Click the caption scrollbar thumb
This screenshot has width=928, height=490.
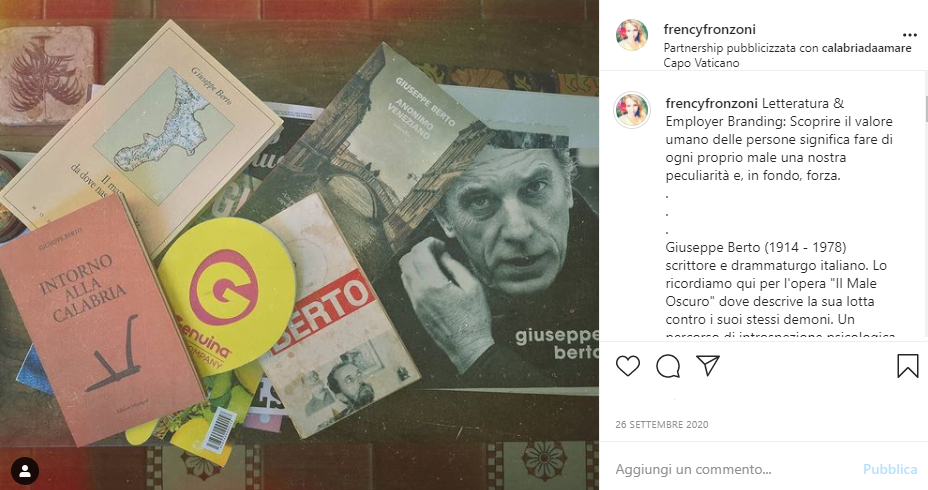[925, 108]
